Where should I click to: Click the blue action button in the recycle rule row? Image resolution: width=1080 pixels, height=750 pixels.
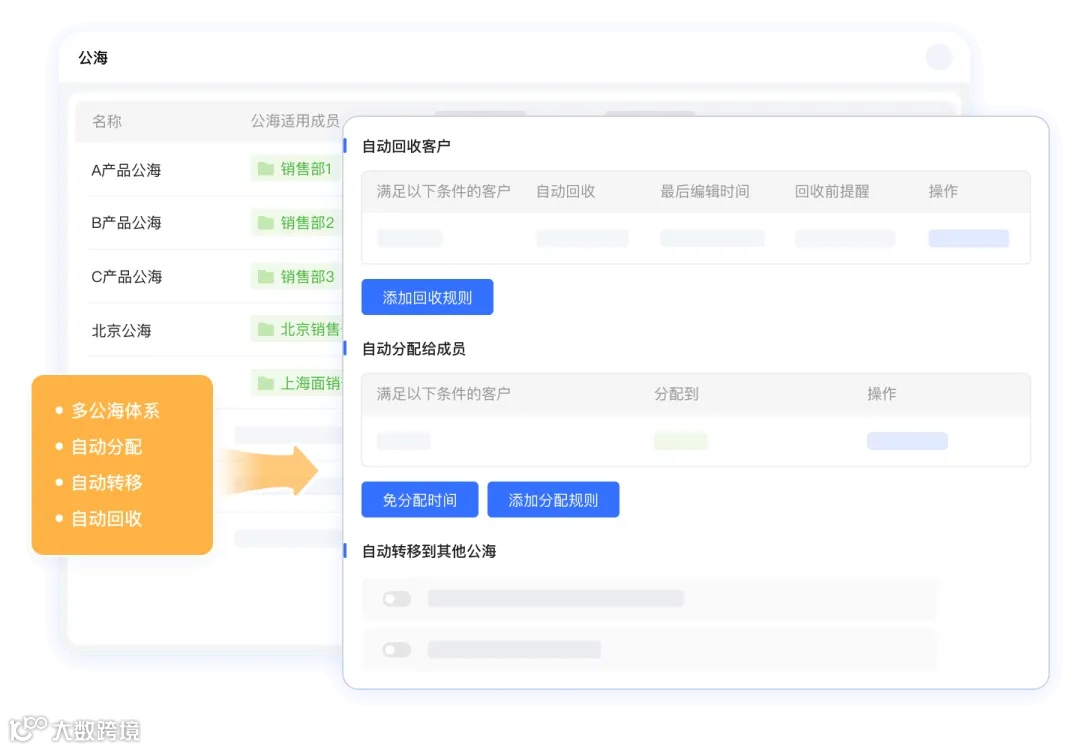pos(967,237)
